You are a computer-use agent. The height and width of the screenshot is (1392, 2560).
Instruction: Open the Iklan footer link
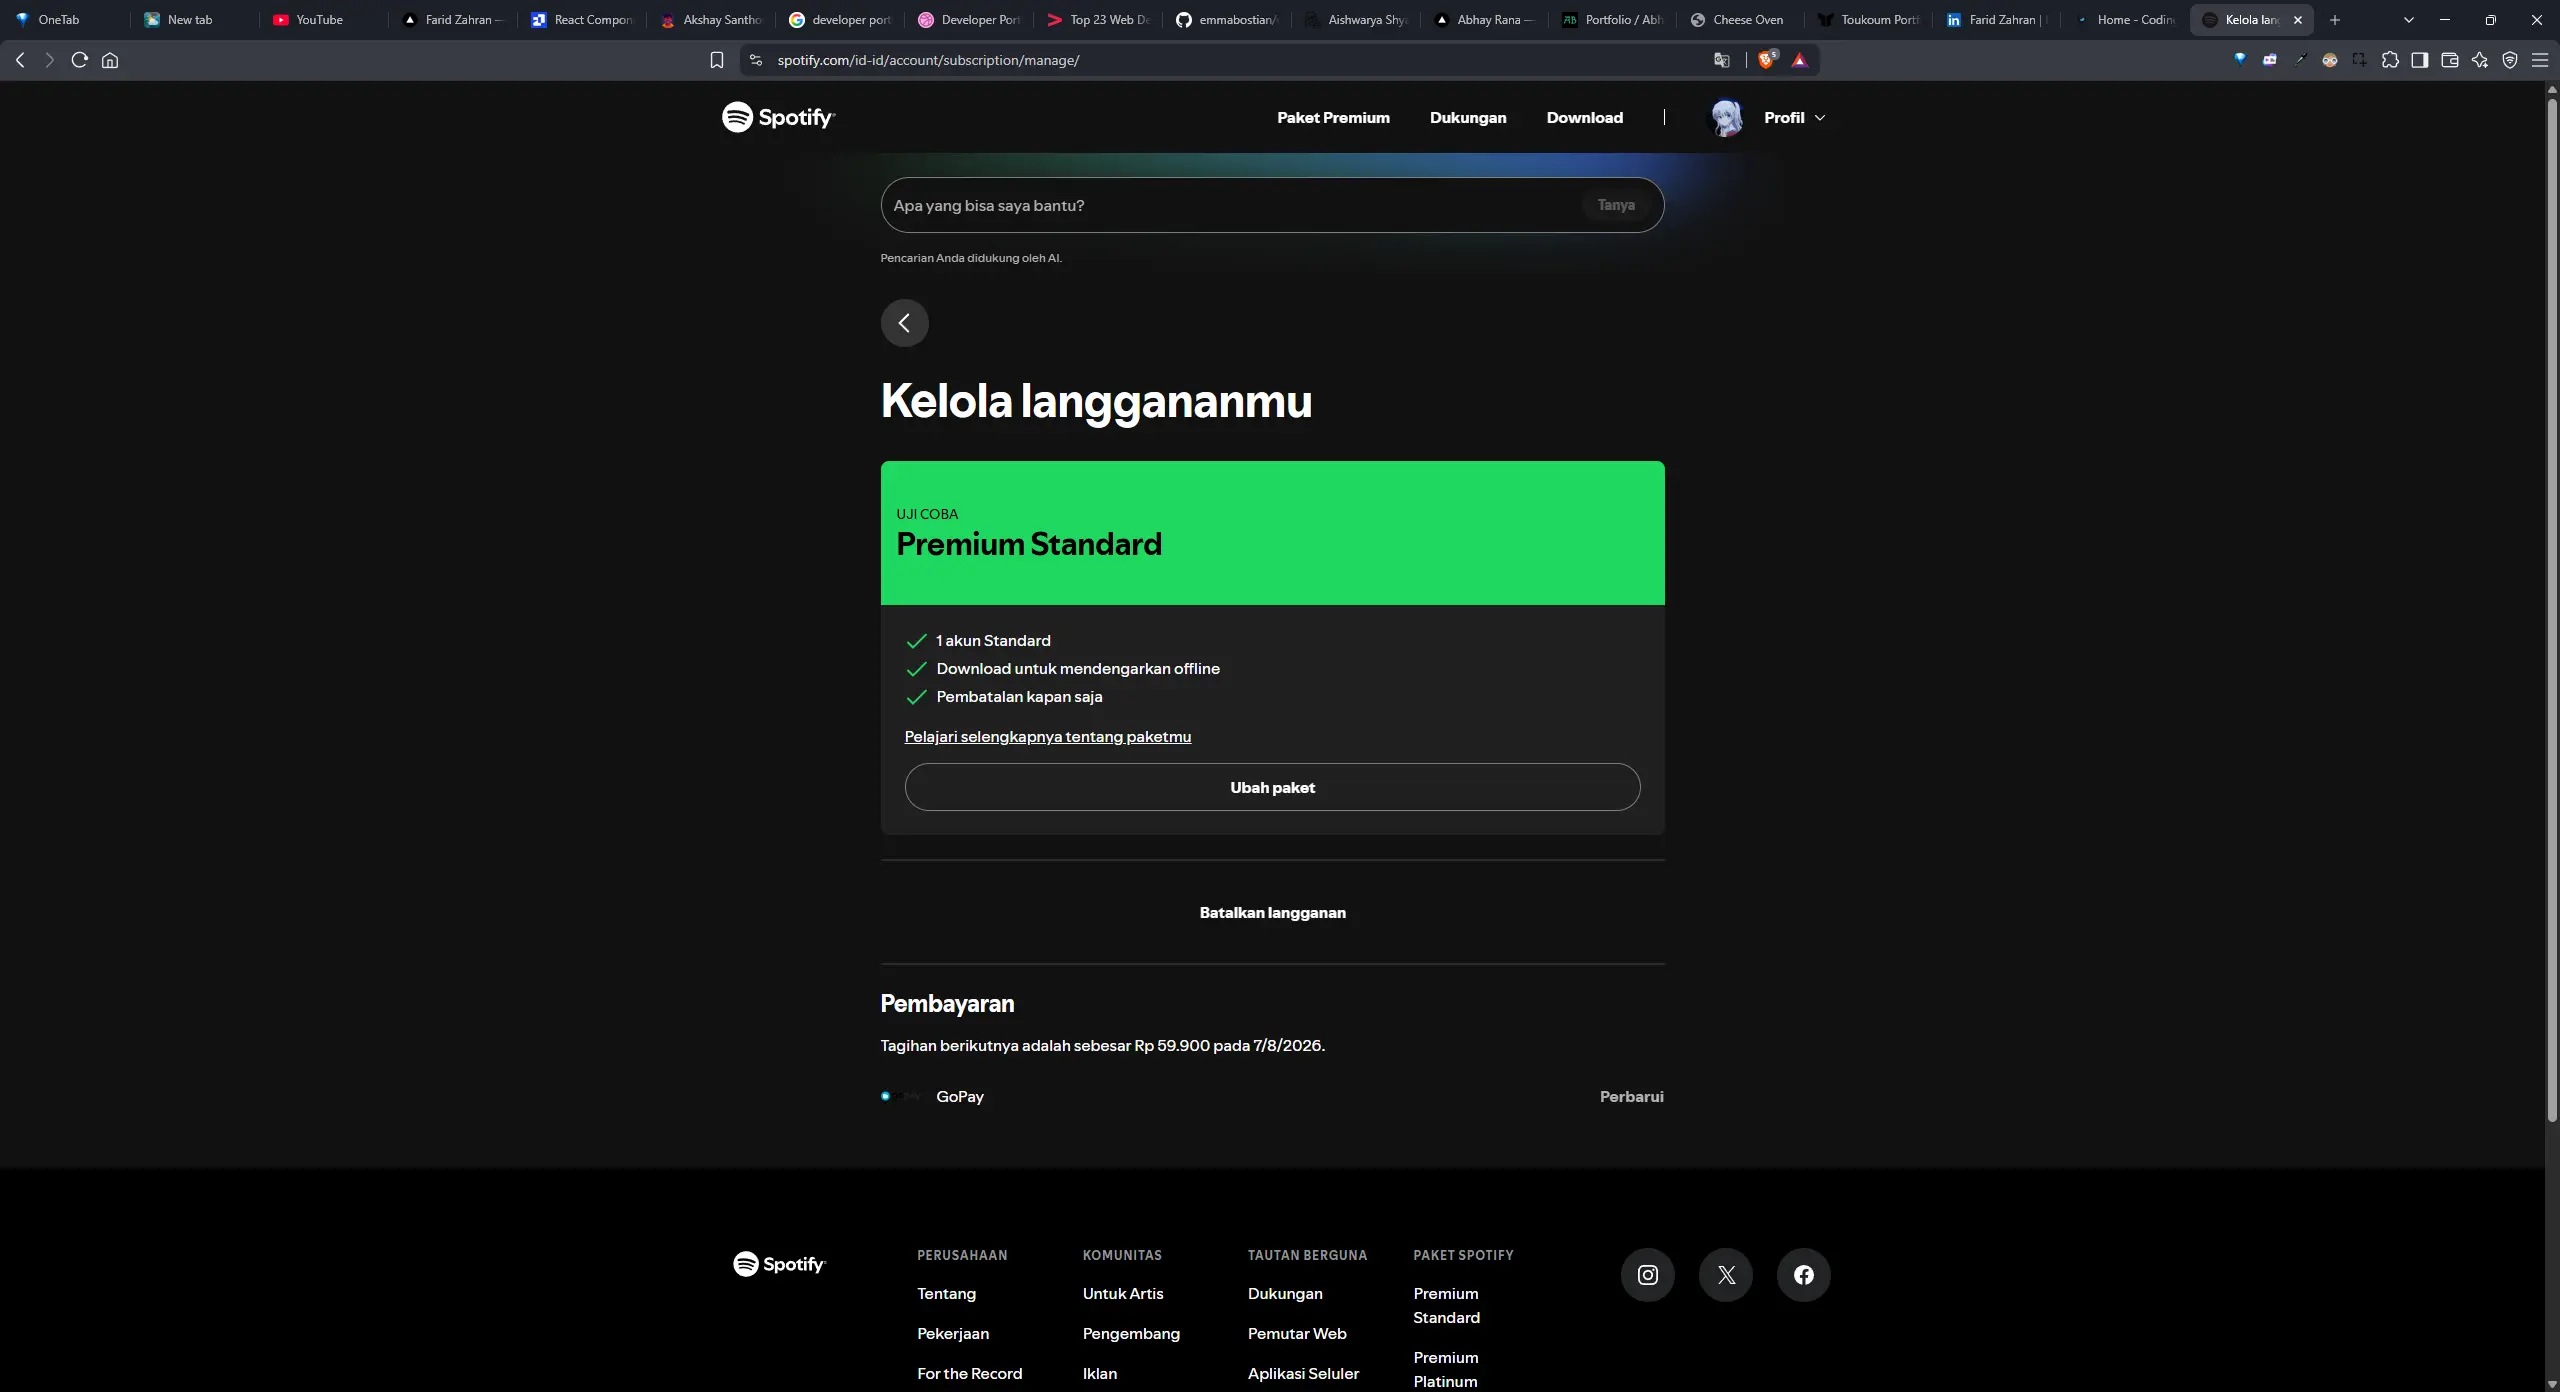1100,1374
